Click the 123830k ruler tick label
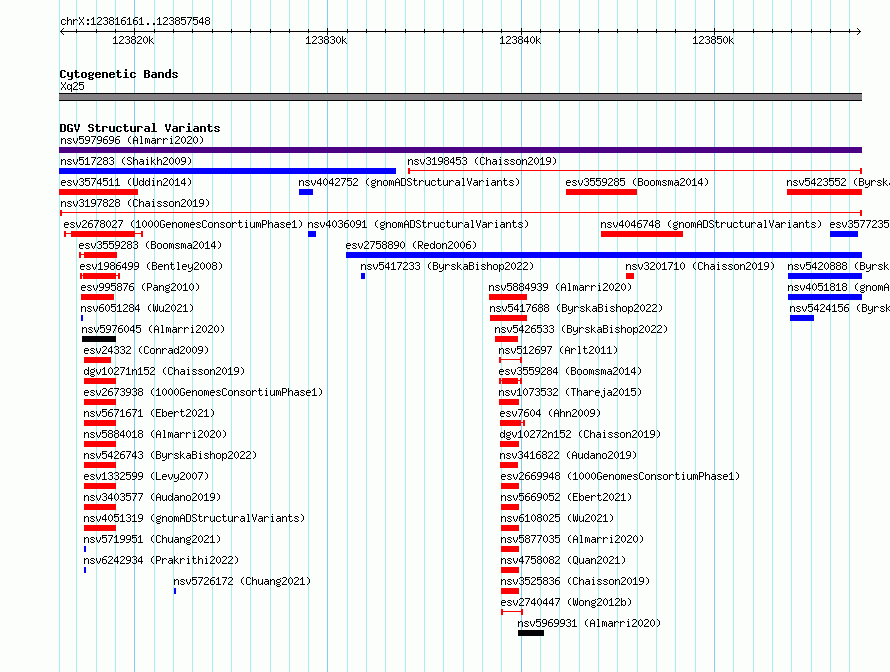 click(x=326, y=40)
